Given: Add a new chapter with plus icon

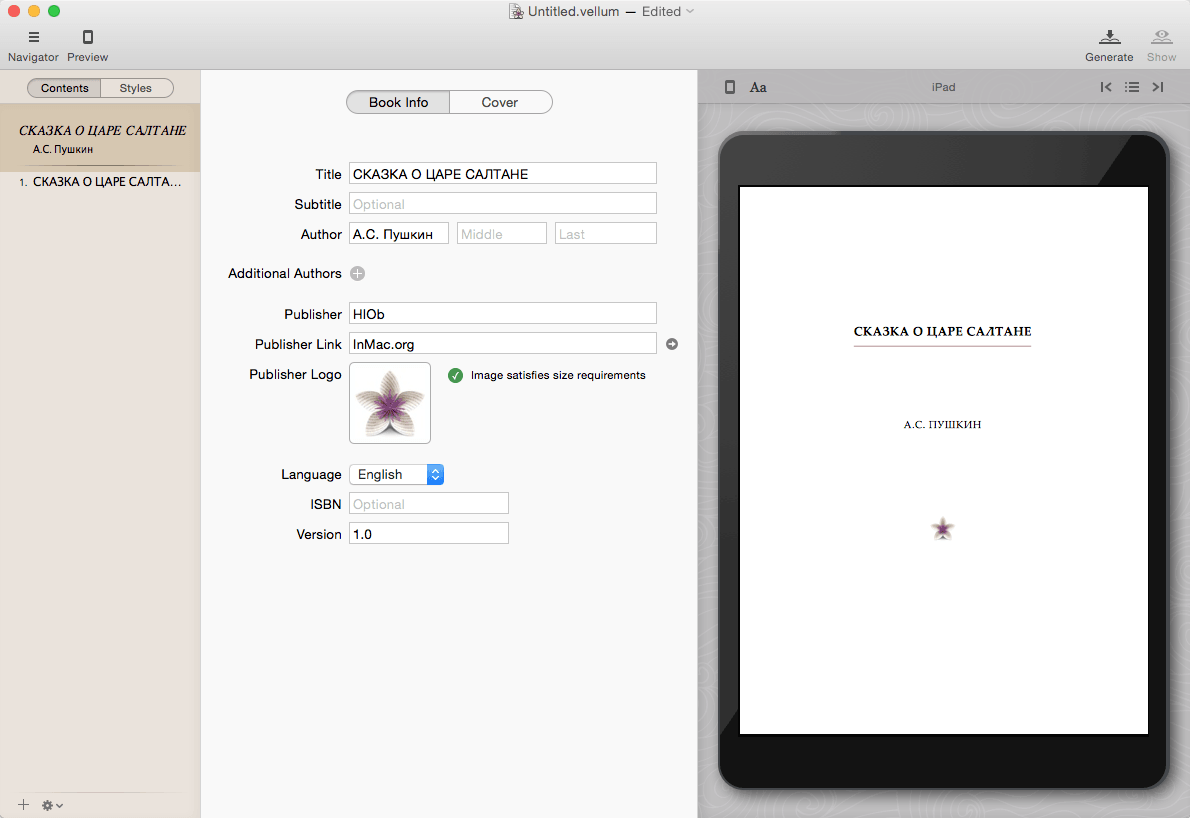Looking at the screenshot, I should (22, 804).
